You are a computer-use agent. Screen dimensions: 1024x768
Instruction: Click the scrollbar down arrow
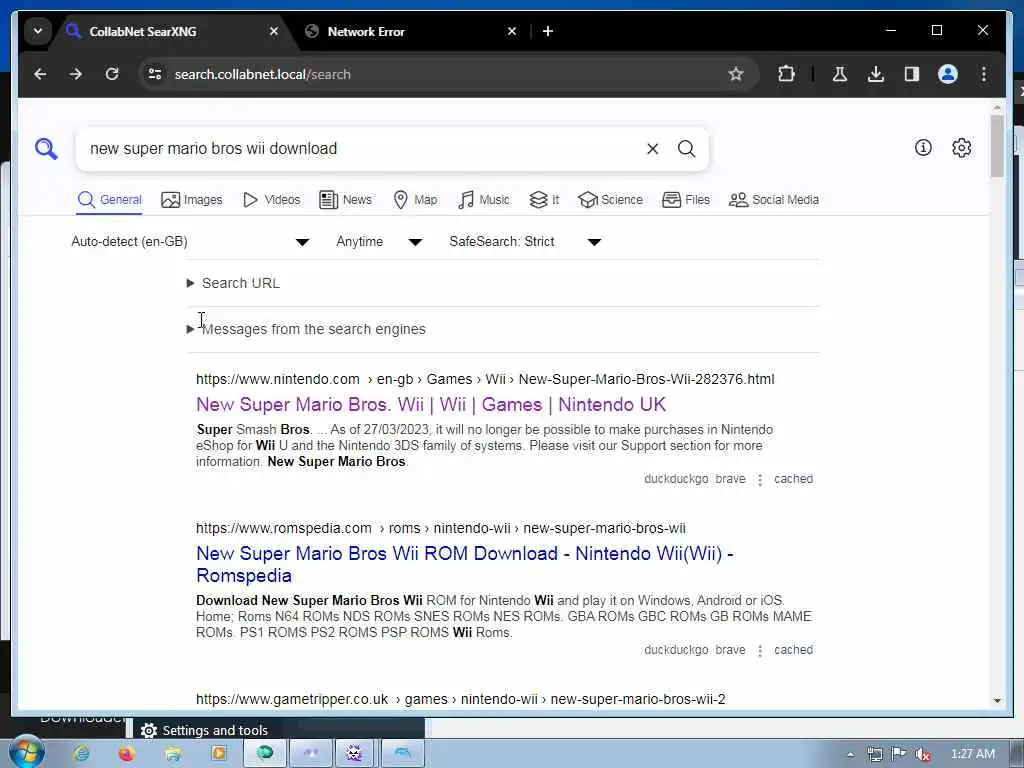pos(997,700)
